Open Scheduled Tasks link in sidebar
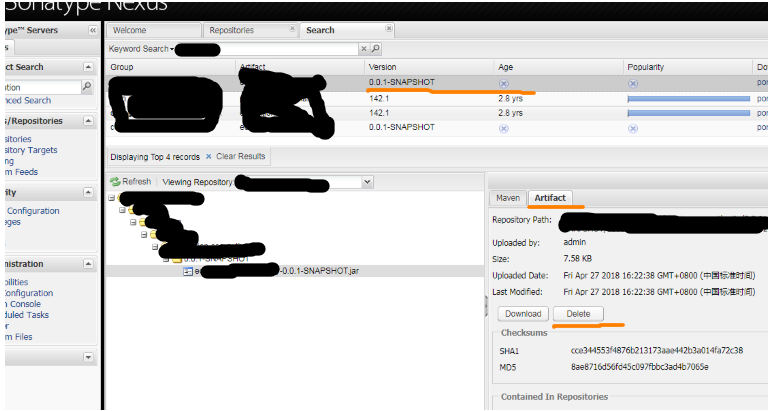The image size is (768, 411). coord(26,315)
